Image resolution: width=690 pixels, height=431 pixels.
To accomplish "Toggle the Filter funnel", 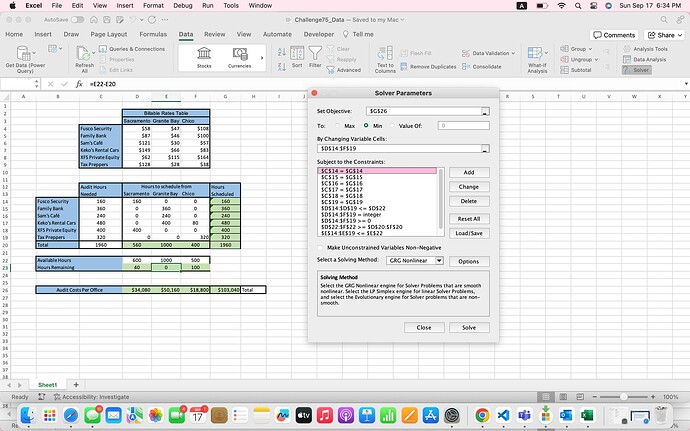I will [x=315, y=57].
